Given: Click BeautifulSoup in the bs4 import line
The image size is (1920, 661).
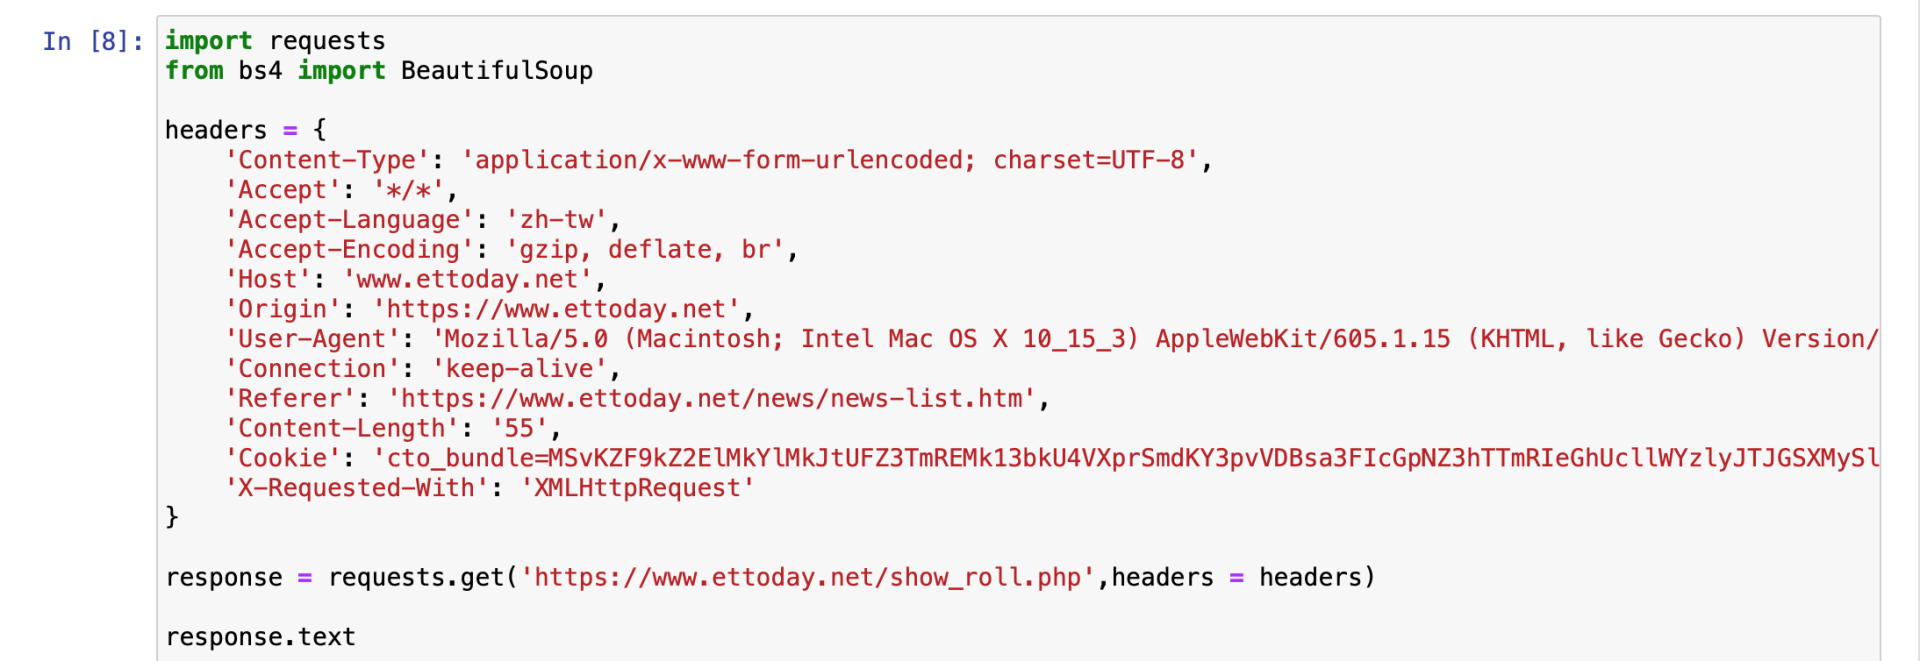Looking at the screenshot, I should coord(497,71).
